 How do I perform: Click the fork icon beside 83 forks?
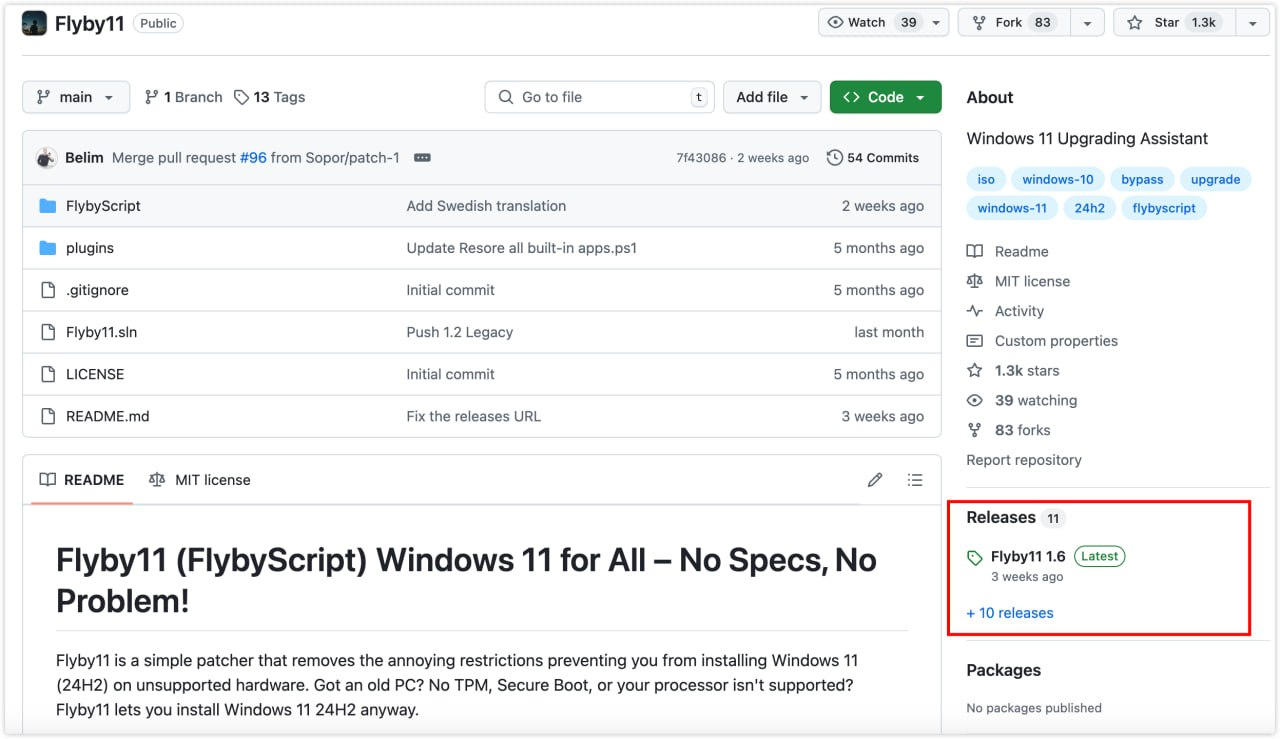coord(975,430)
